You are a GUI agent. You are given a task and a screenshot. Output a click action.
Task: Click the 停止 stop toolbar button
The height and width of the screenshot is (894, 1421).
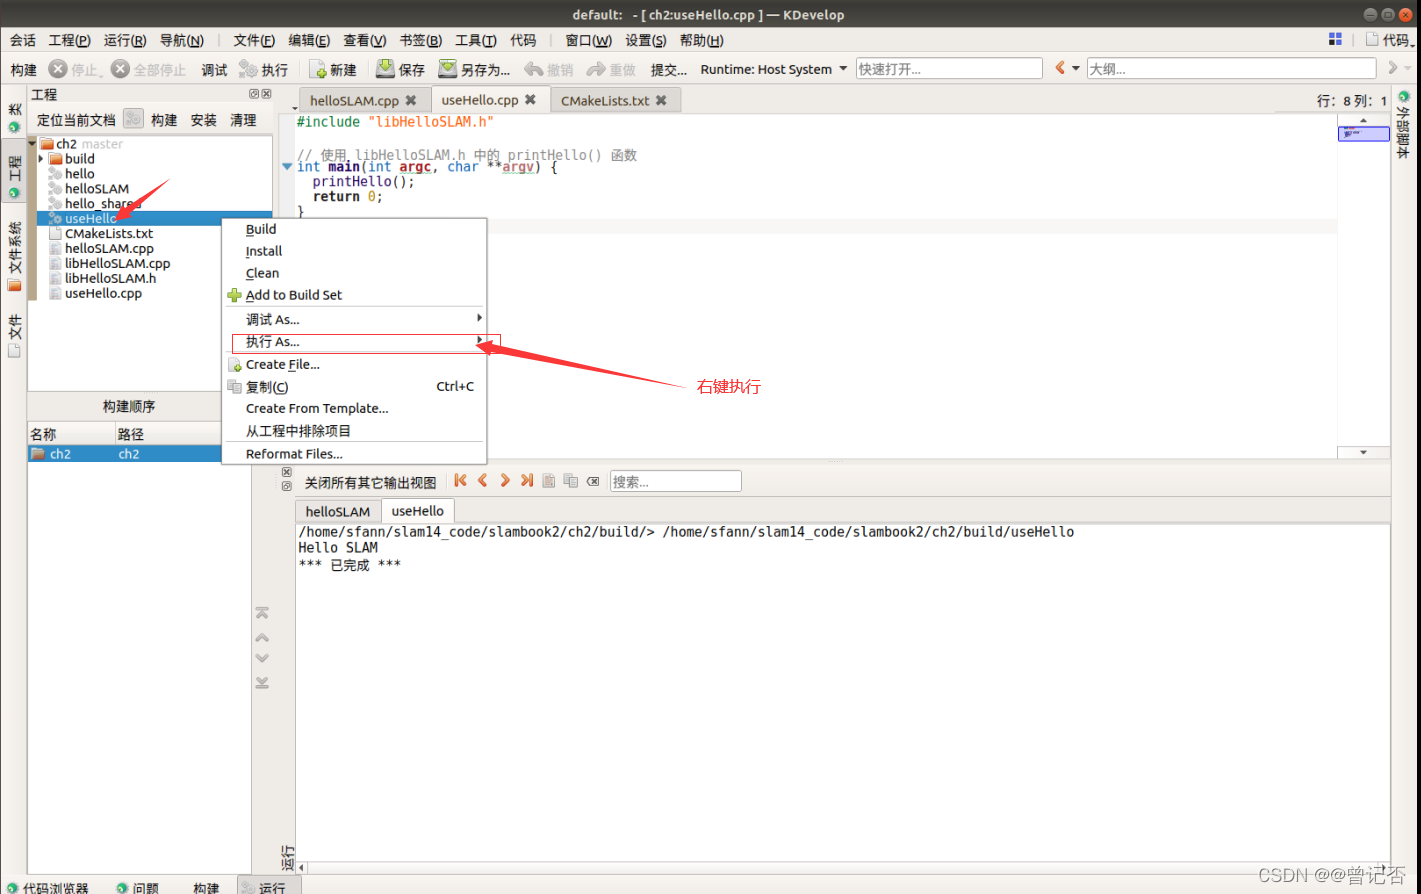tap(75, 69)
